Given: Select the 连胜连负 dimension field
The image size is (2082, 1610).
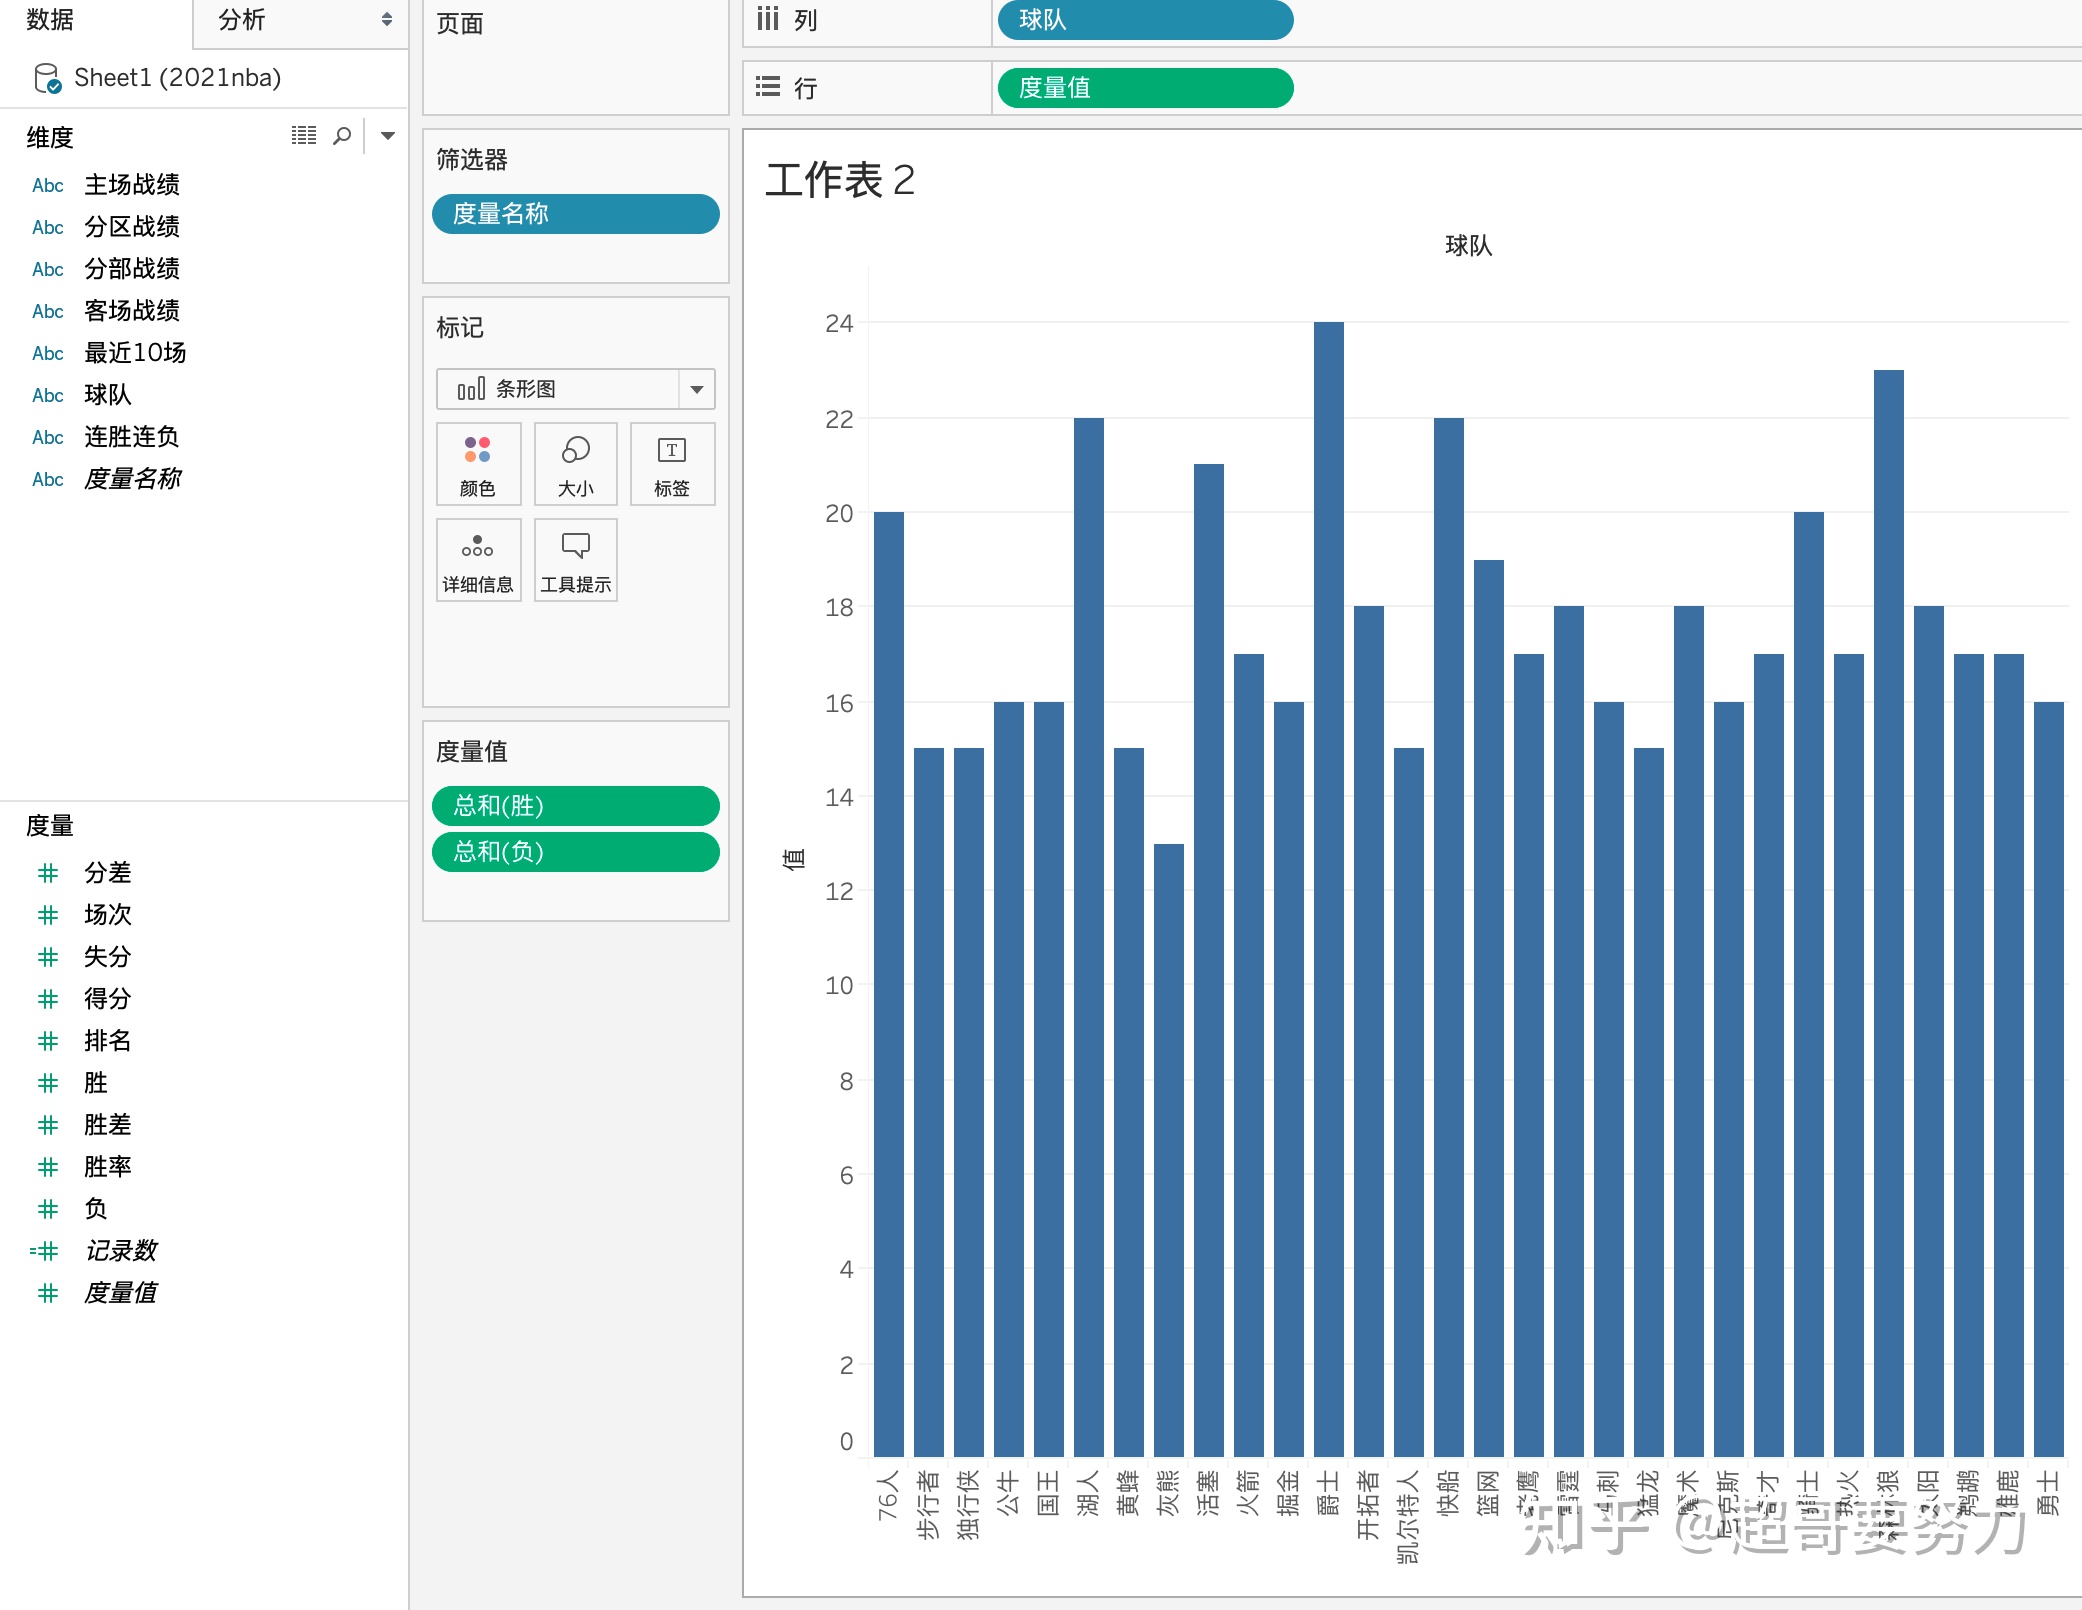Looking at the screenshot, I should coord(132,437).
